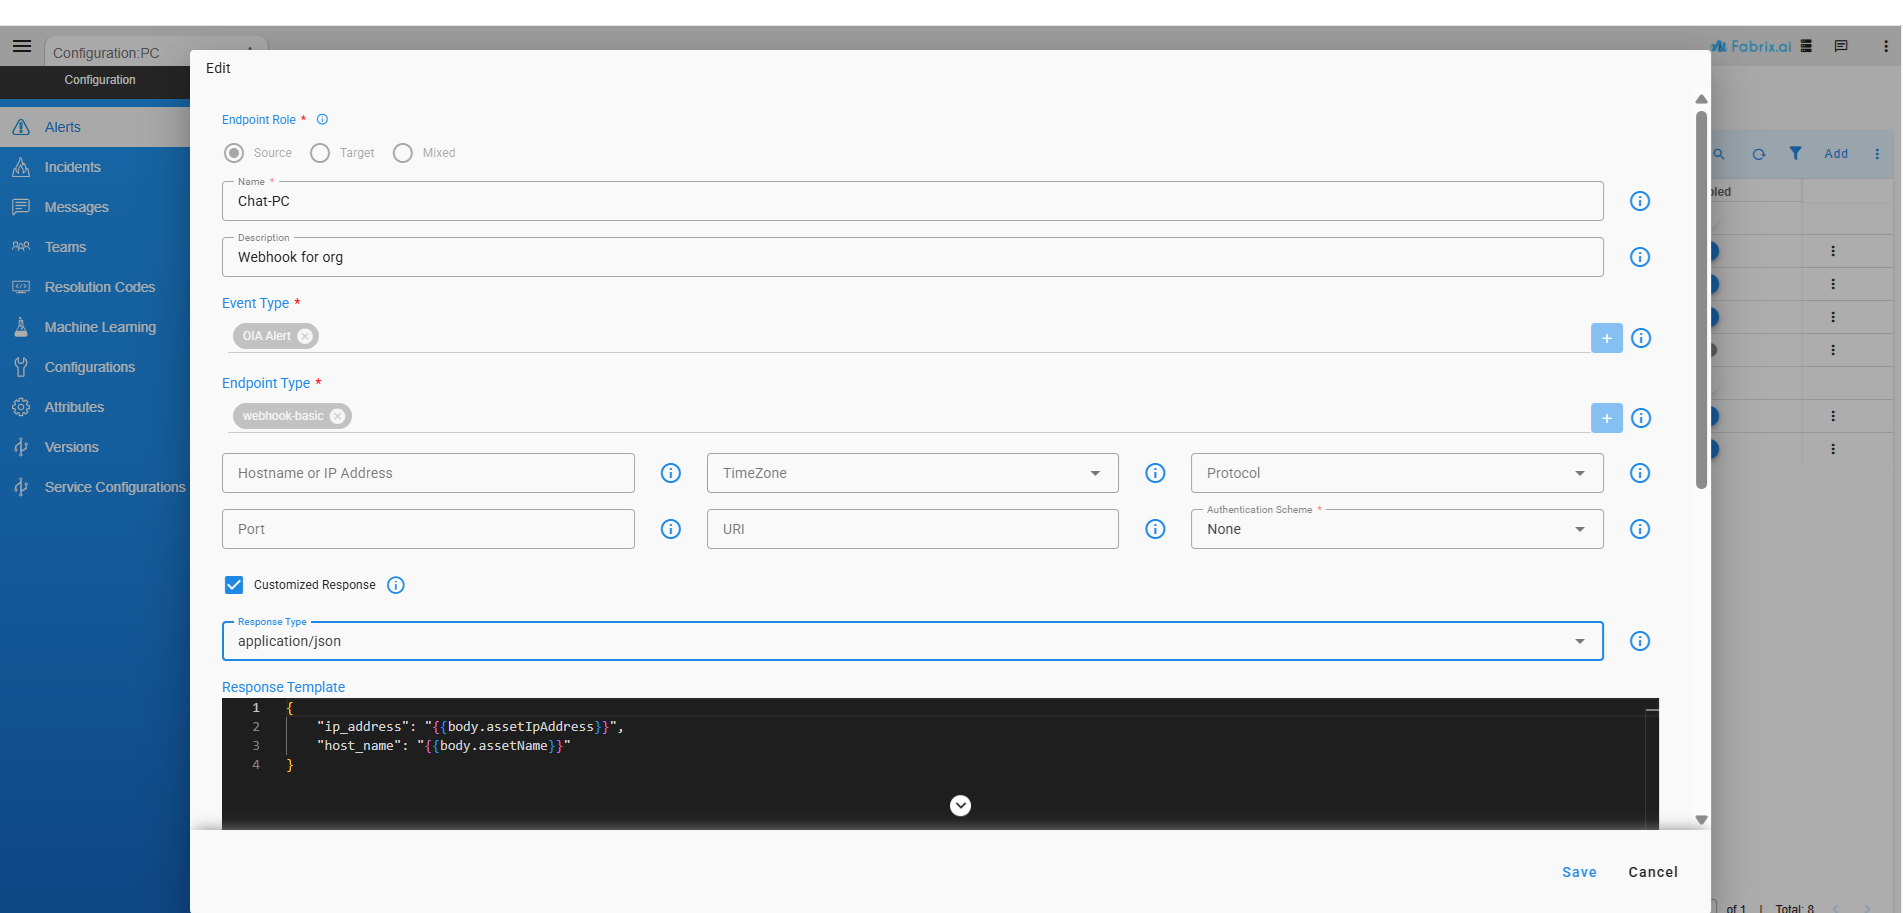Screen dimensions: 1903x913
Task: Open Incidents in the sidebar
Action: (95, 167)
